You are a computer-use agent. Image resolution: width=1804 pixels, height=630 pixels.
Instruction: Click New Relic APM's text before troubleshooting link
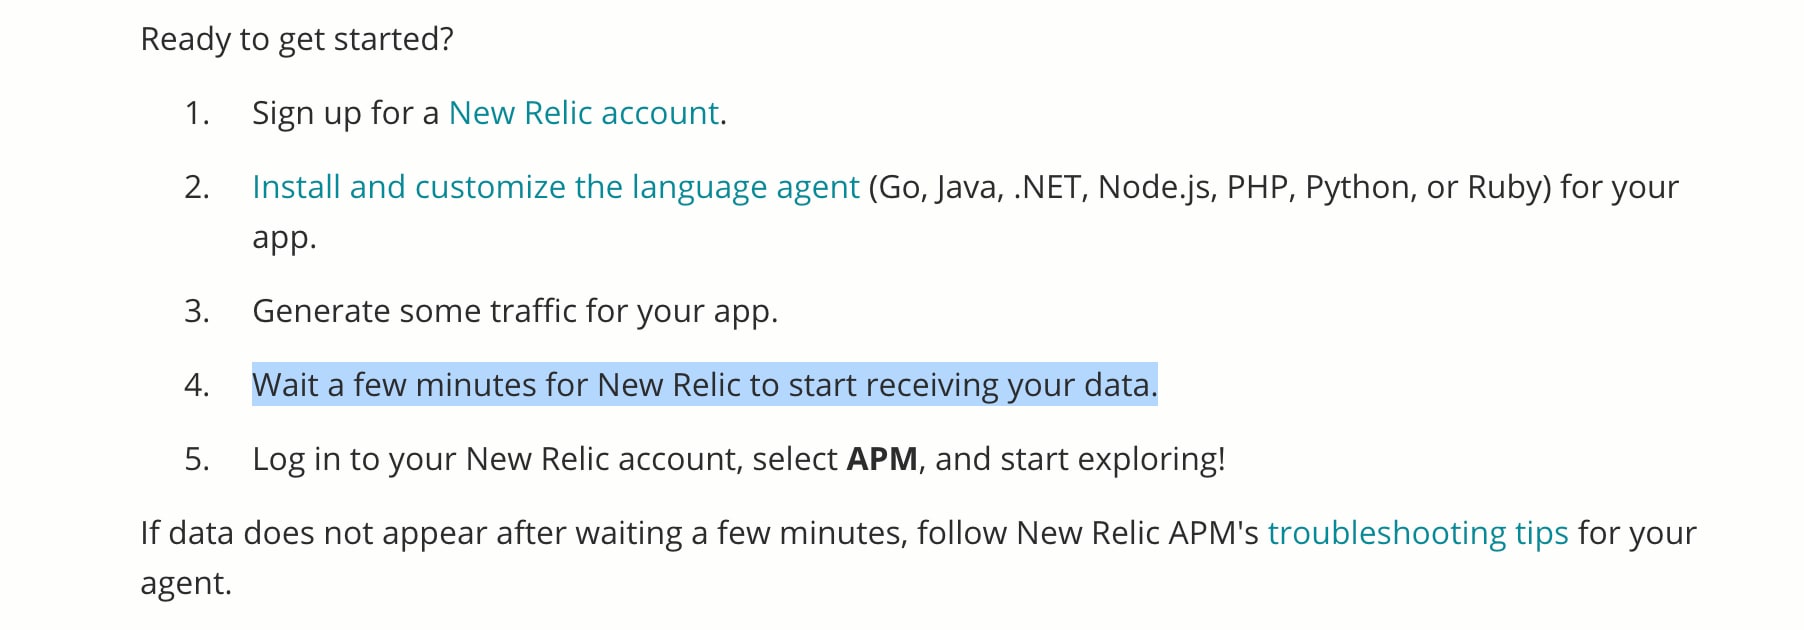point(1137,533)
